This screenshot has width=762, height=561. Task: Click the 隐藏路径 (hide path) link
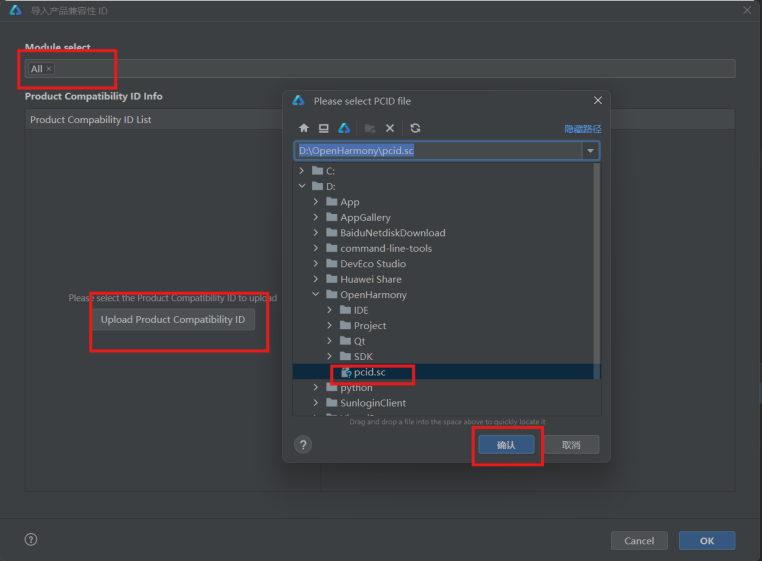pos(583,129)
